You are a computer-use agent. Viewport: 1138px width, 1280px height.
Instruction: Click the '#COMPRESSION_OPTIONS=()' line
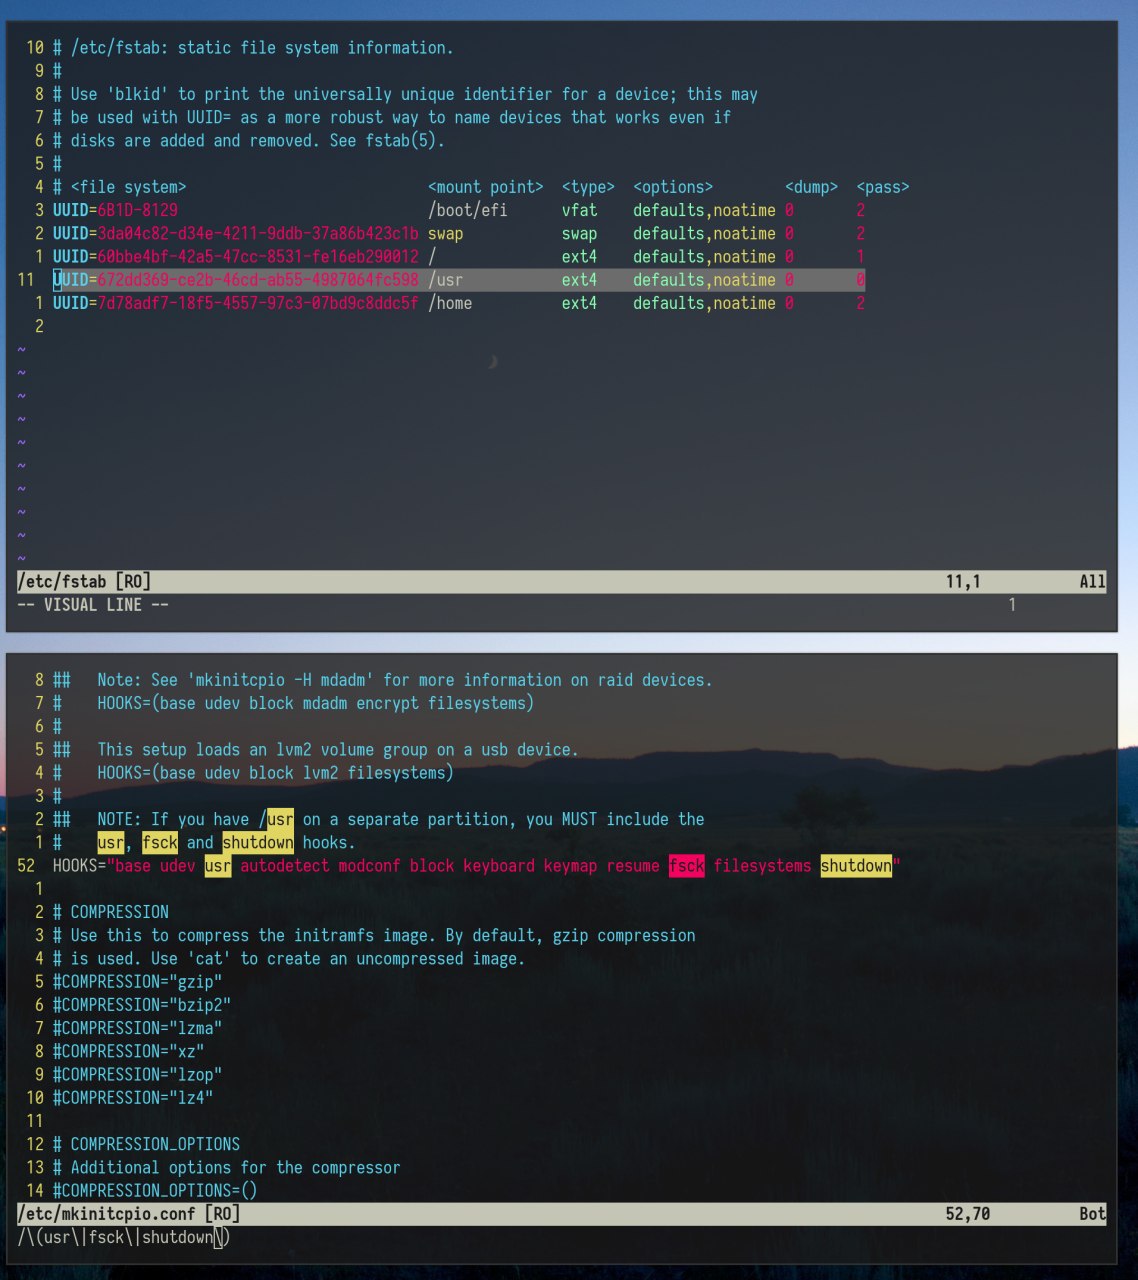pos(155,1191)
